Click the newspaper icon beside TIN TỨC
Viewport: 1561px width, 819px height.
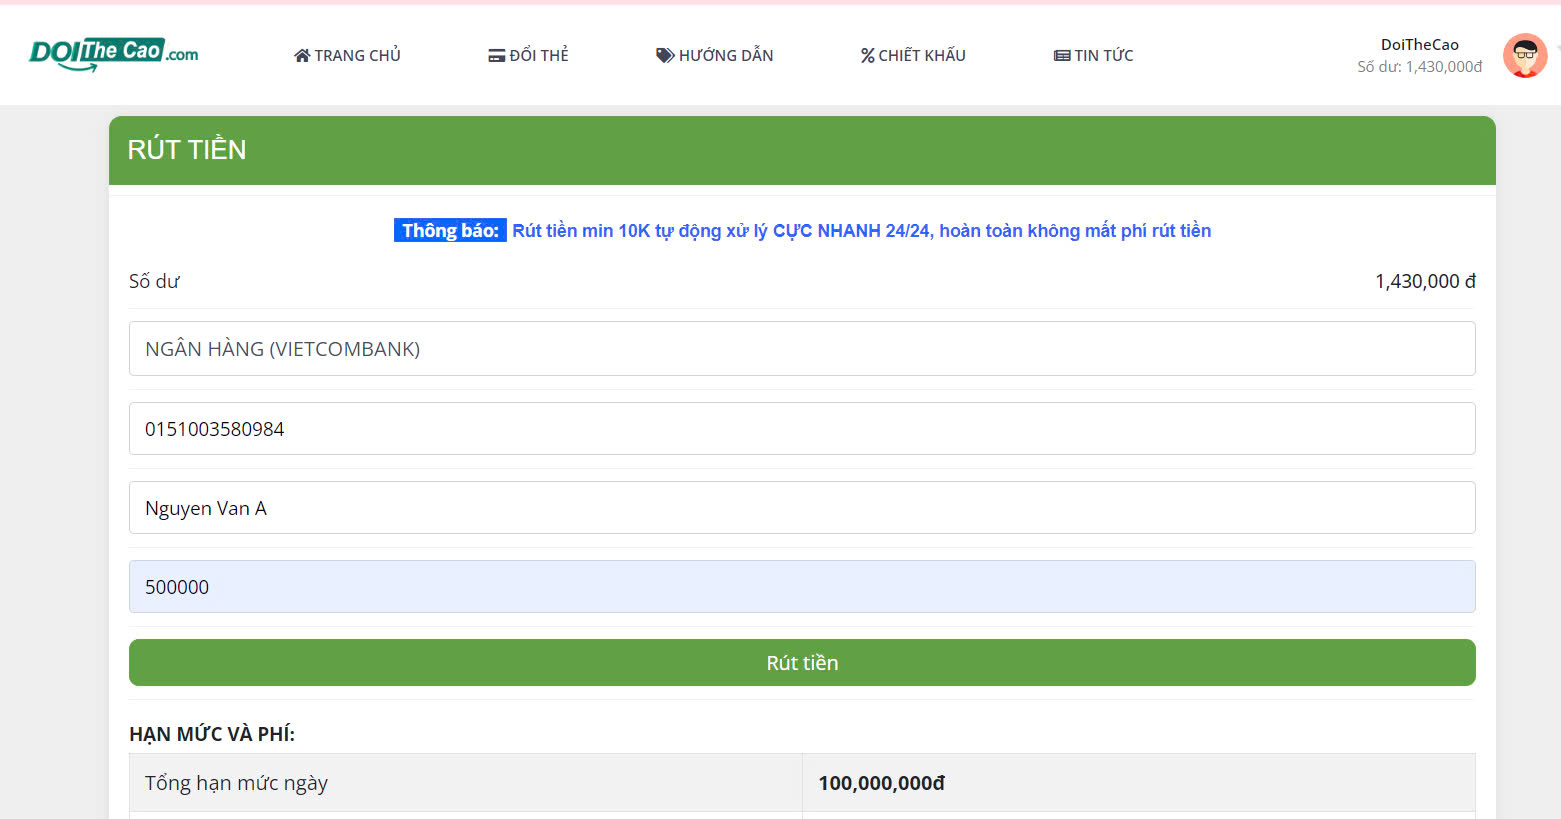pos(1062,56)
